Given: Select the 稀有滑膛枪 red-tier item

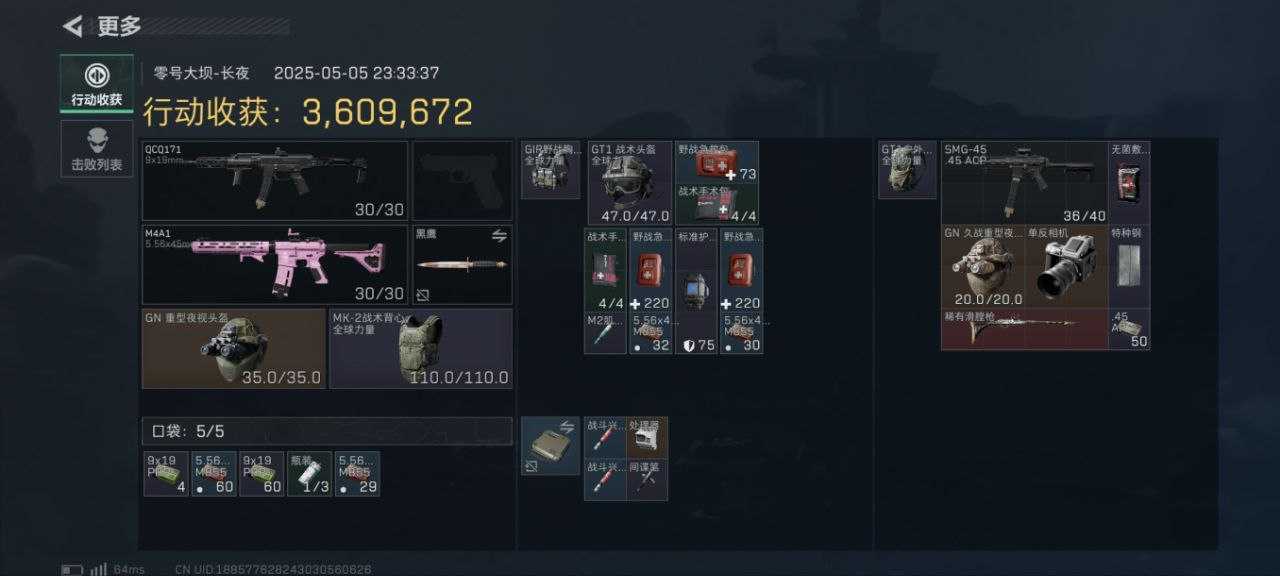Looking at the screenshot, I should (x=1024, y=329).
